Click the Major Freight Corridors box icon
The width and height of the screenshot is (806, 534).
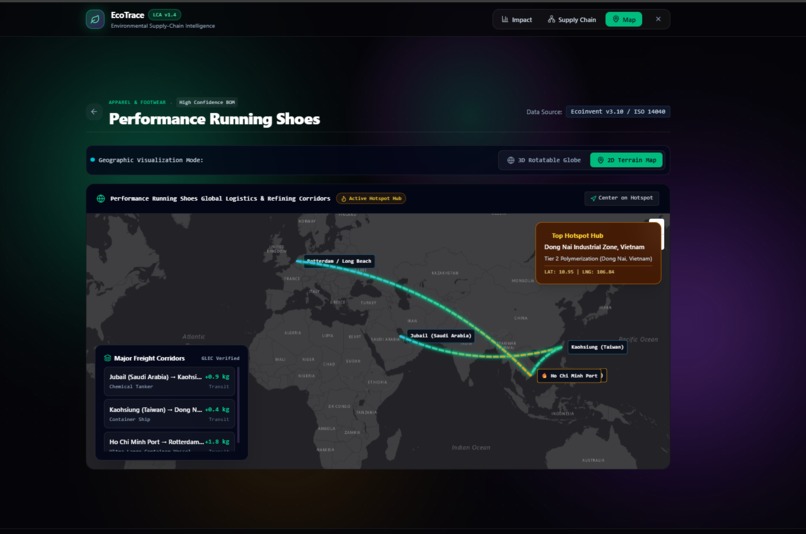click(x=107, y=358)
